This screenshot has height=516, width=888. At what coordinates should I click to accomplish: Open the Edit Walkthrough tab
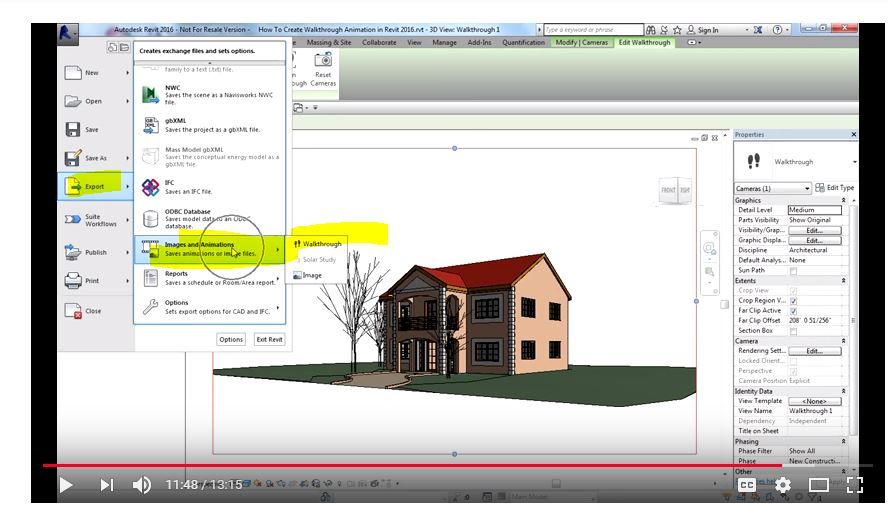pyautogui.click(x=644, y=42)
